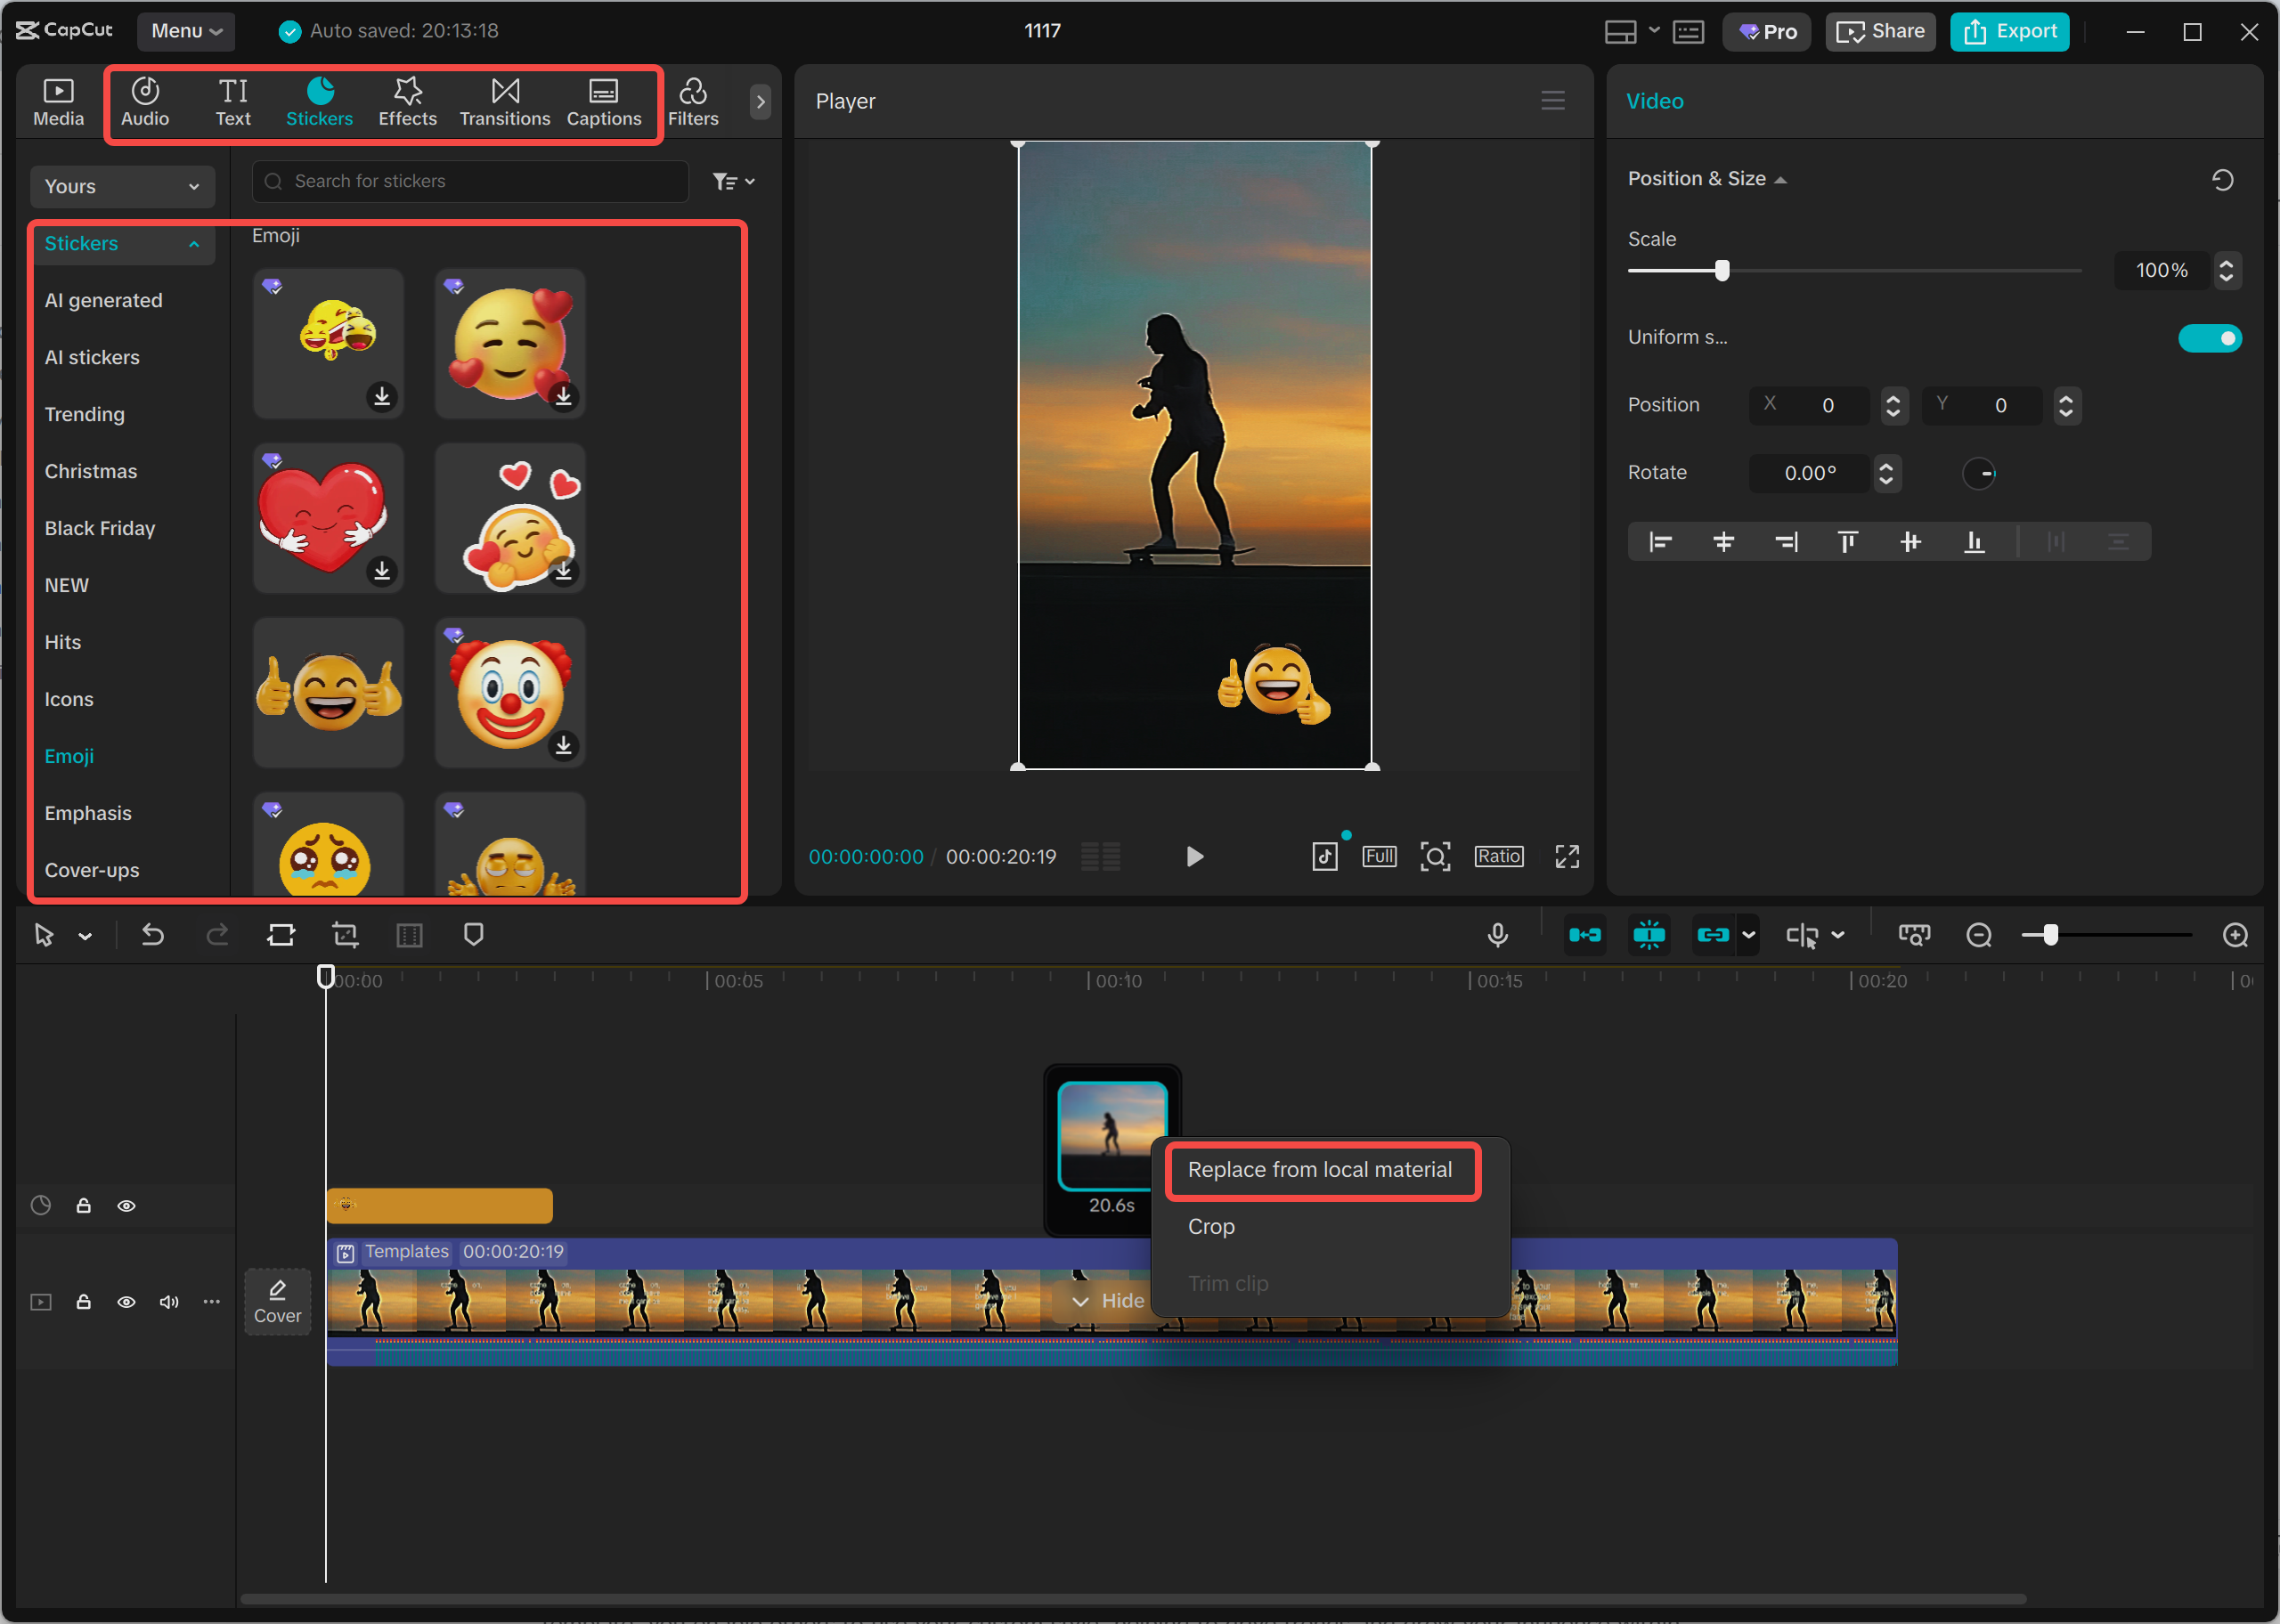Toggle Uniform scale in the Video panel
Viewport: 2280px width, 1624px height.
2209,338
